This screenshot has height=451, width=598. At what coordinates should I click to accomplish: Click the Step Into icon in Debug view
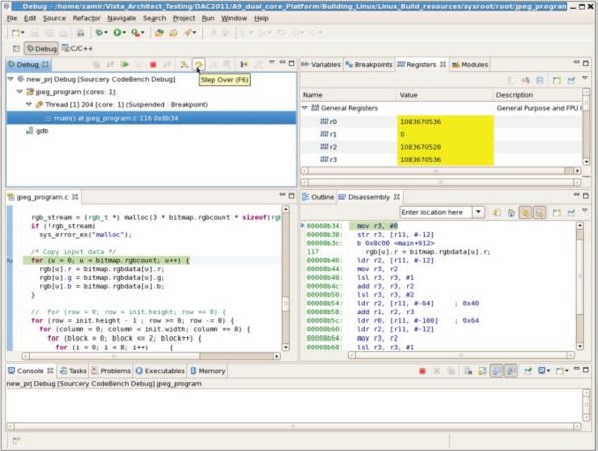point(184,64)
